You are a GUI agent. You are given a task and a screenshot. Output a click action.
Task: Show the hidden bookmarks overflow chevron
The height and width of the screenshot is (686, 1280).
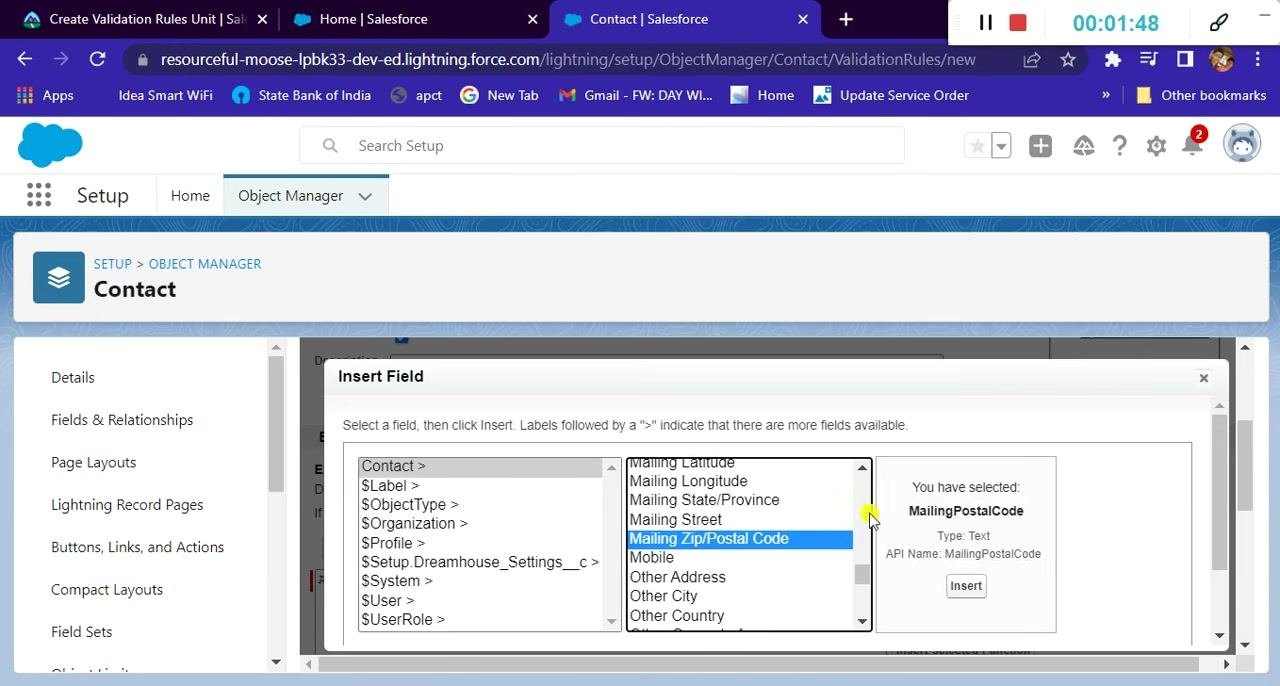1105,95
